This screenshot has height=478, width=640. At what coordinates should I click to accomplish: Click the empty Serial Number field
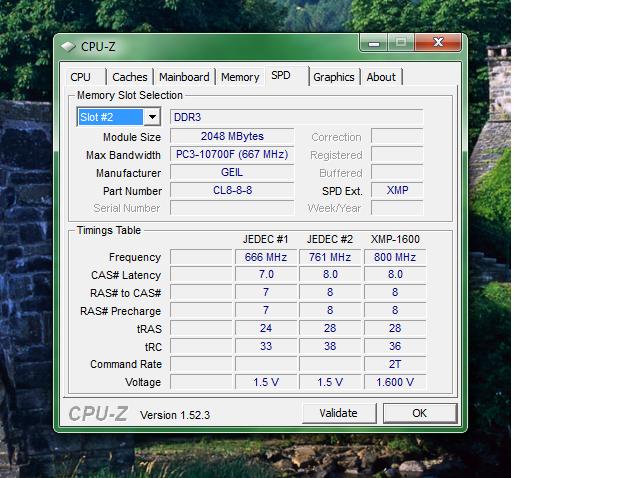(232, 208)
